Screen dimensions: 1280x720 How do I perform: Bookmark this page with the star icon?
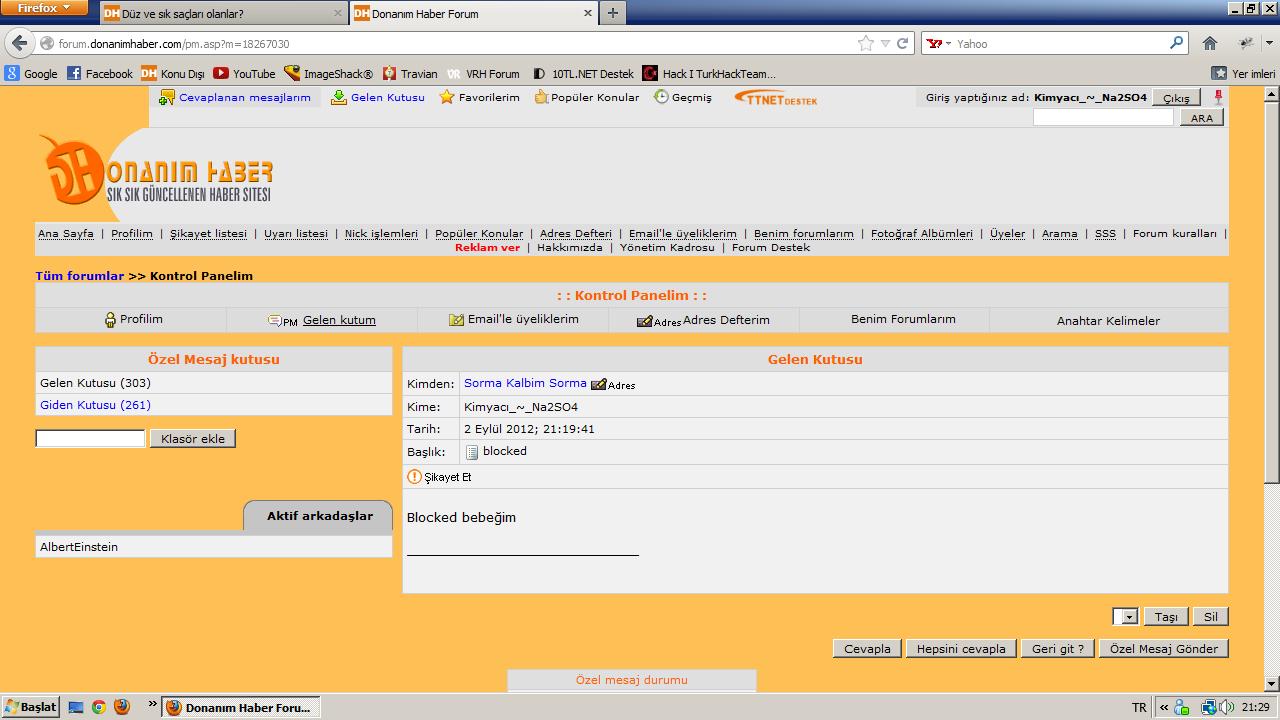click(x=866, y=43)
